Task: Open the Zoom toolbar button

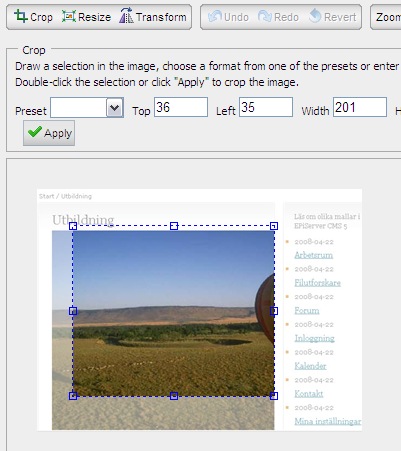Action: point(386,17)
